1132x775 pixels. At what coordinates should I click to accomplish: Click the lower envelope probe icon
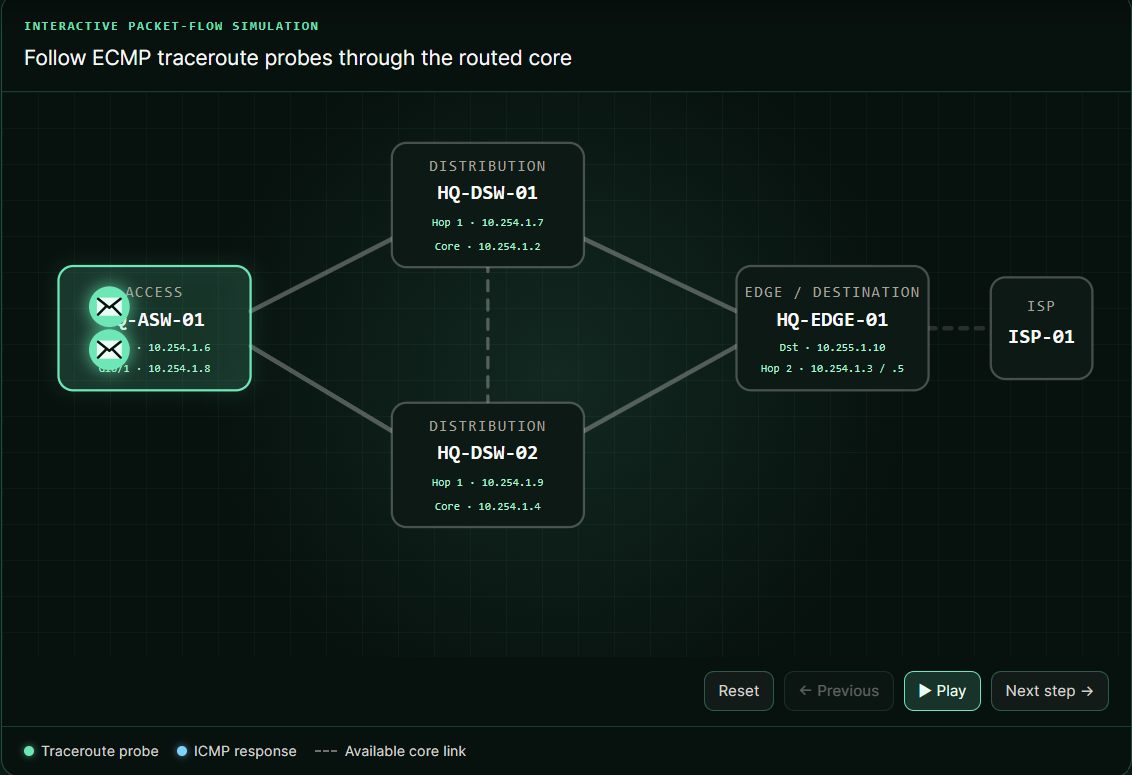pos(109,350)
